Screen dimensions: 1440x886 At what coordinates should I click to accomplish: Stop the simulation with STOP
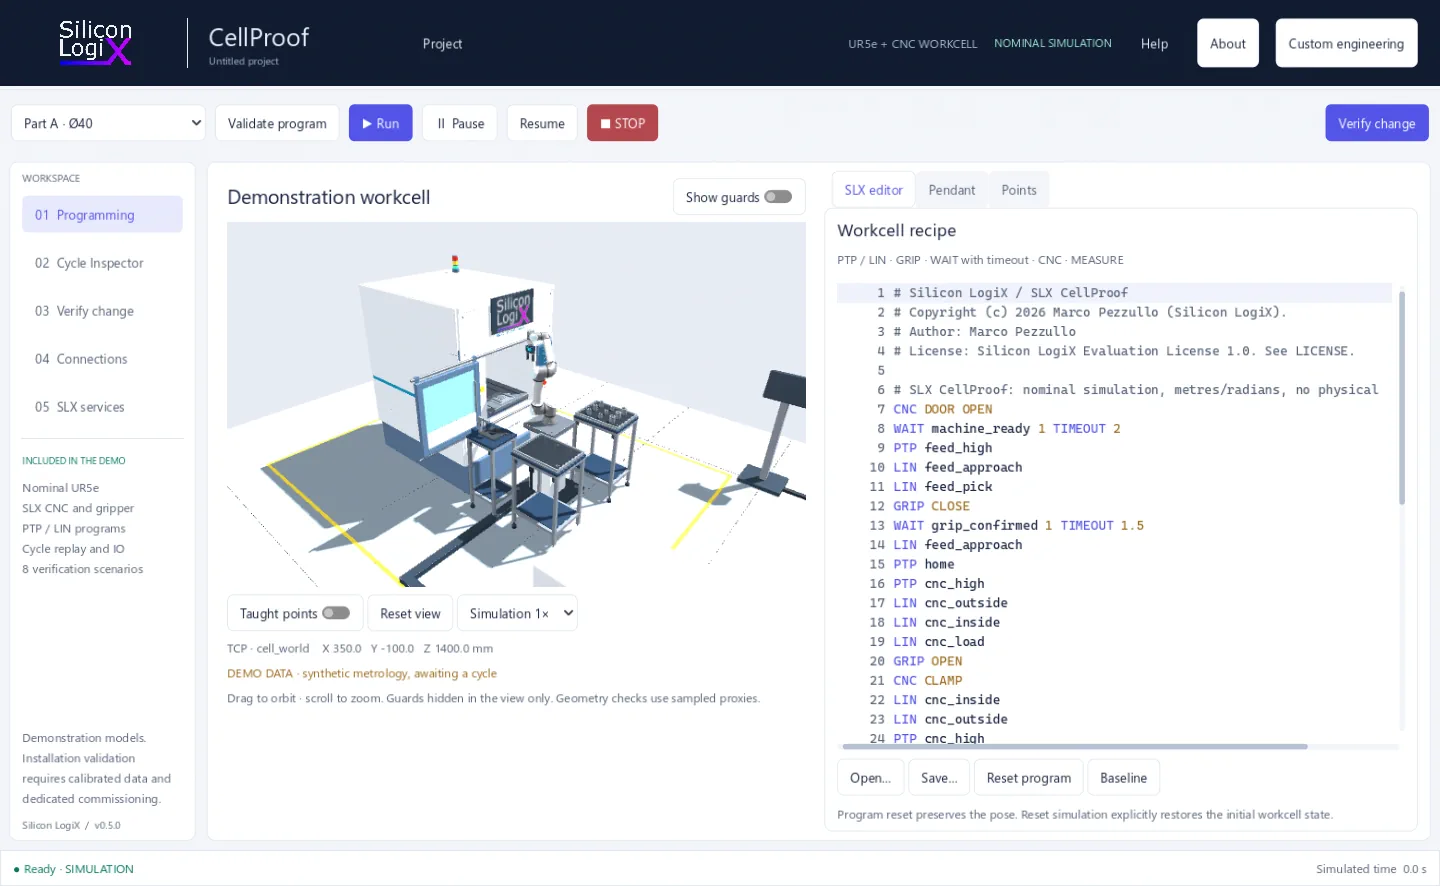[x=622, y=123]
